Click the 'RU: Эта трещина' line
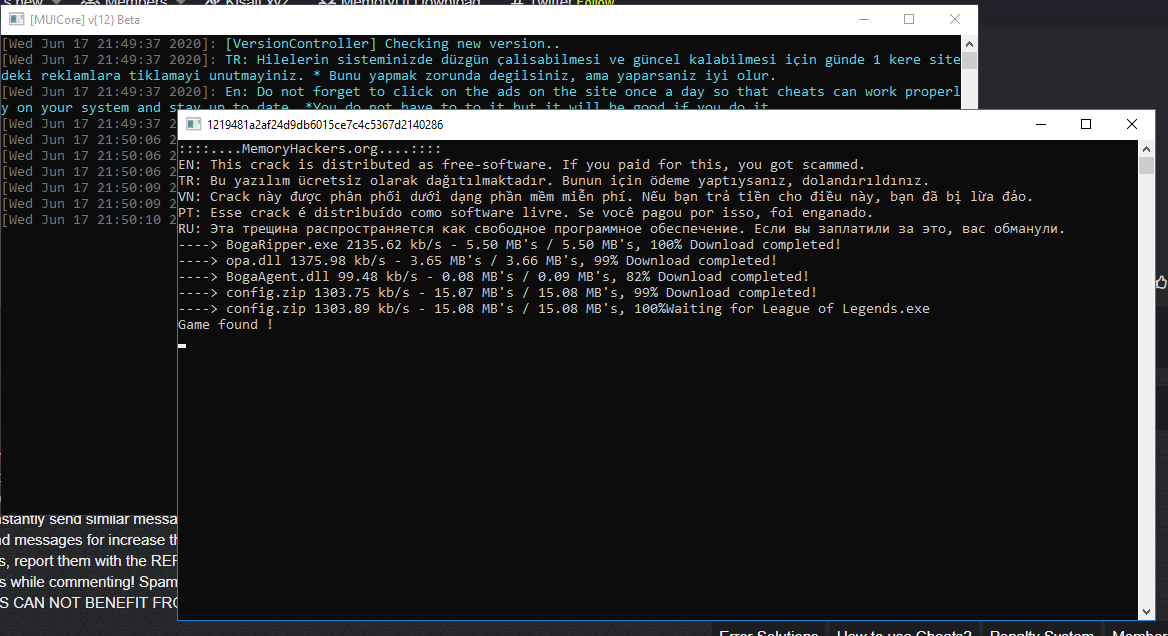Screen dimensions: 1168x636 (622, 229)
